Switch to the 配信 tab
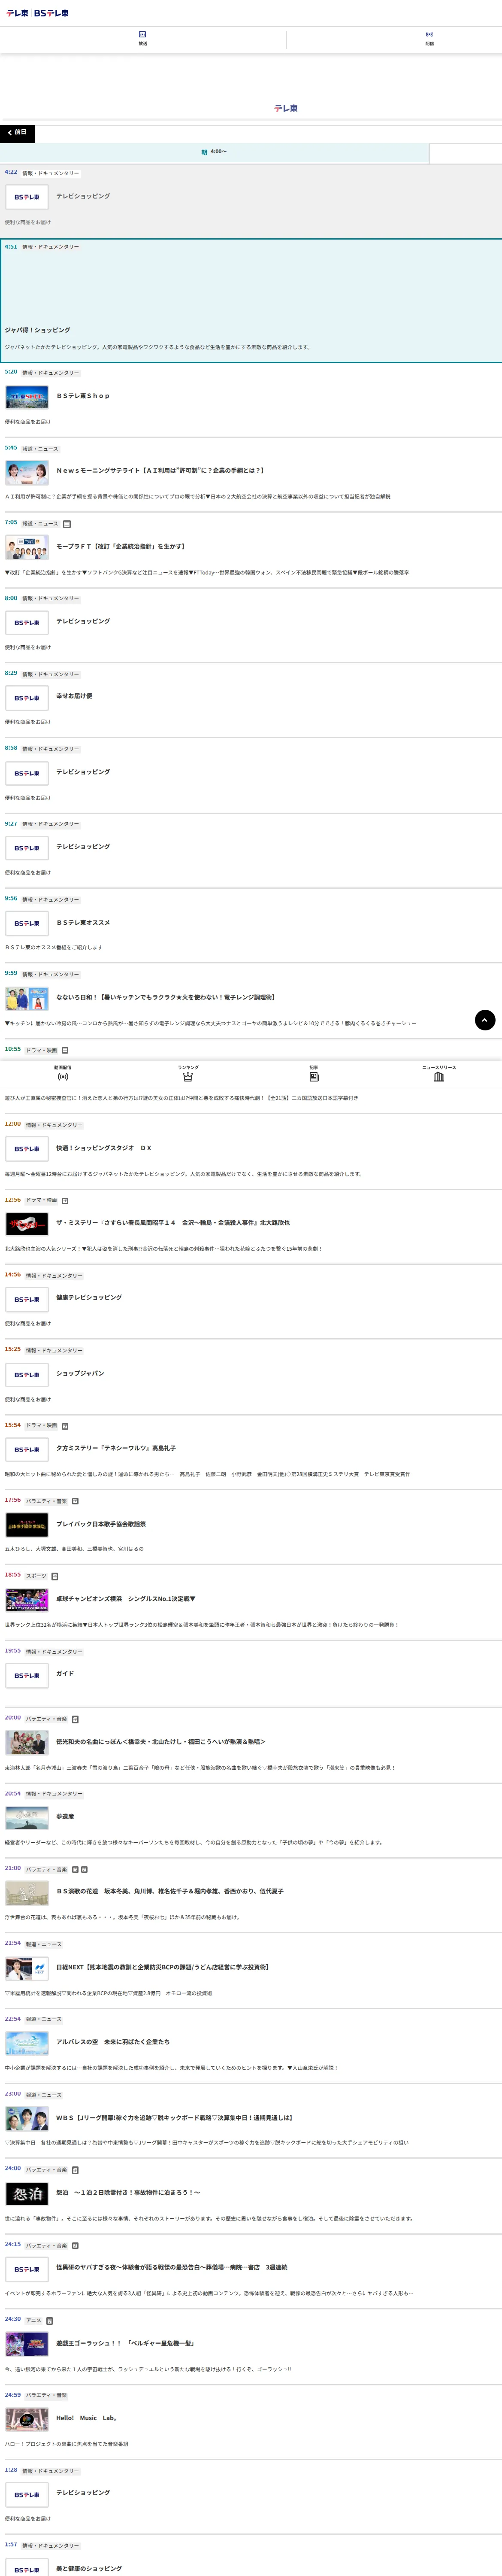The height and width of the screenshot is (2576, 502). (x=430, y=39)
